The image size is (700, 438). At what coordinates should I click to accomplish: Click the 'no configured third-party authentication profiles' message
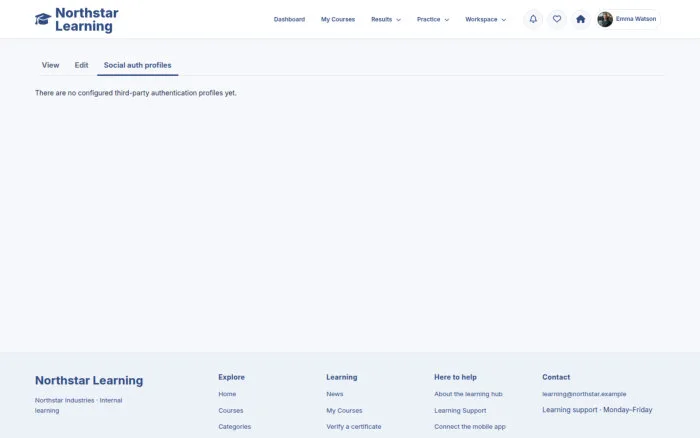136,93
